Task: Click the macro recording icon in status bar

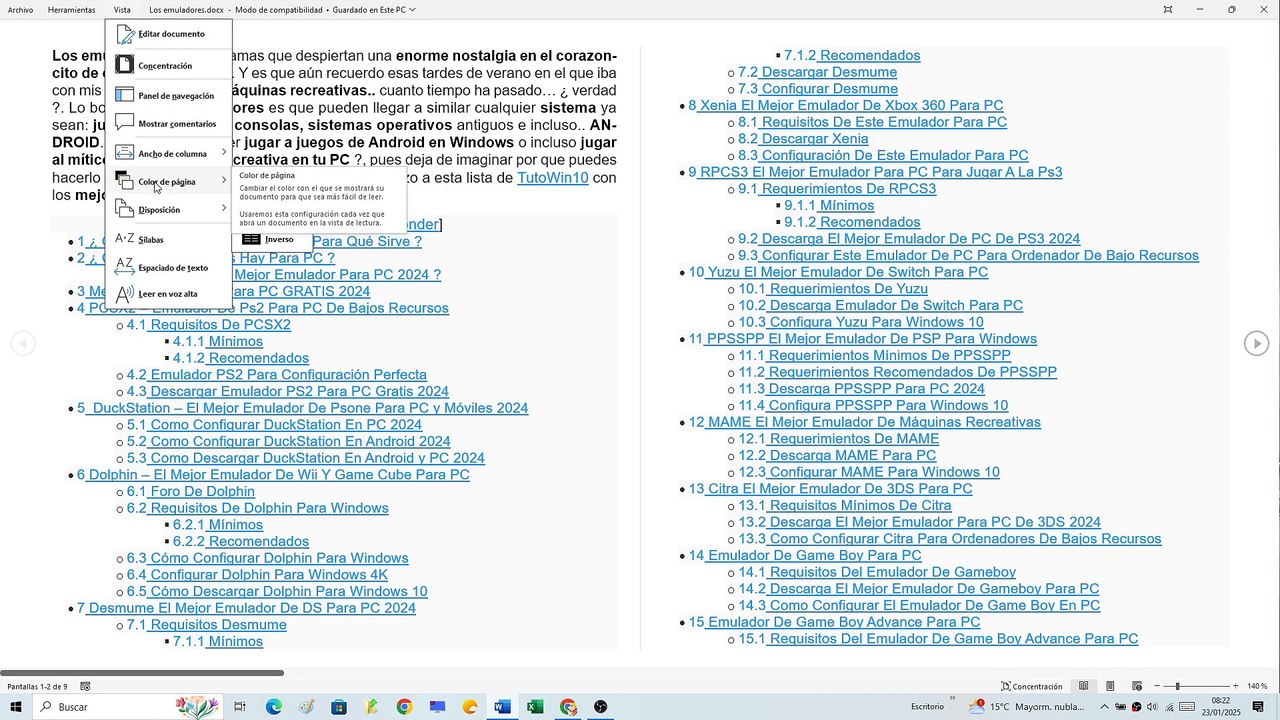Action: [86, 686]
